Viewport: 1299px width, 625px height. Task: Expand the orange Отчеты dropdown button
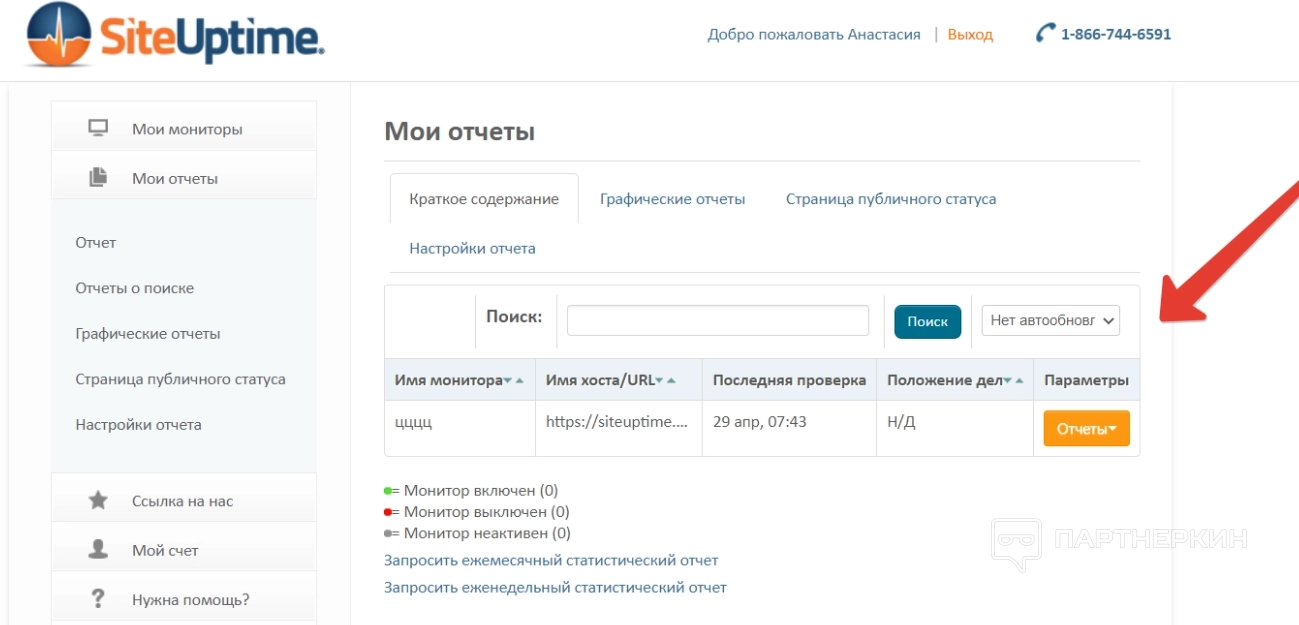point(1086,429)
